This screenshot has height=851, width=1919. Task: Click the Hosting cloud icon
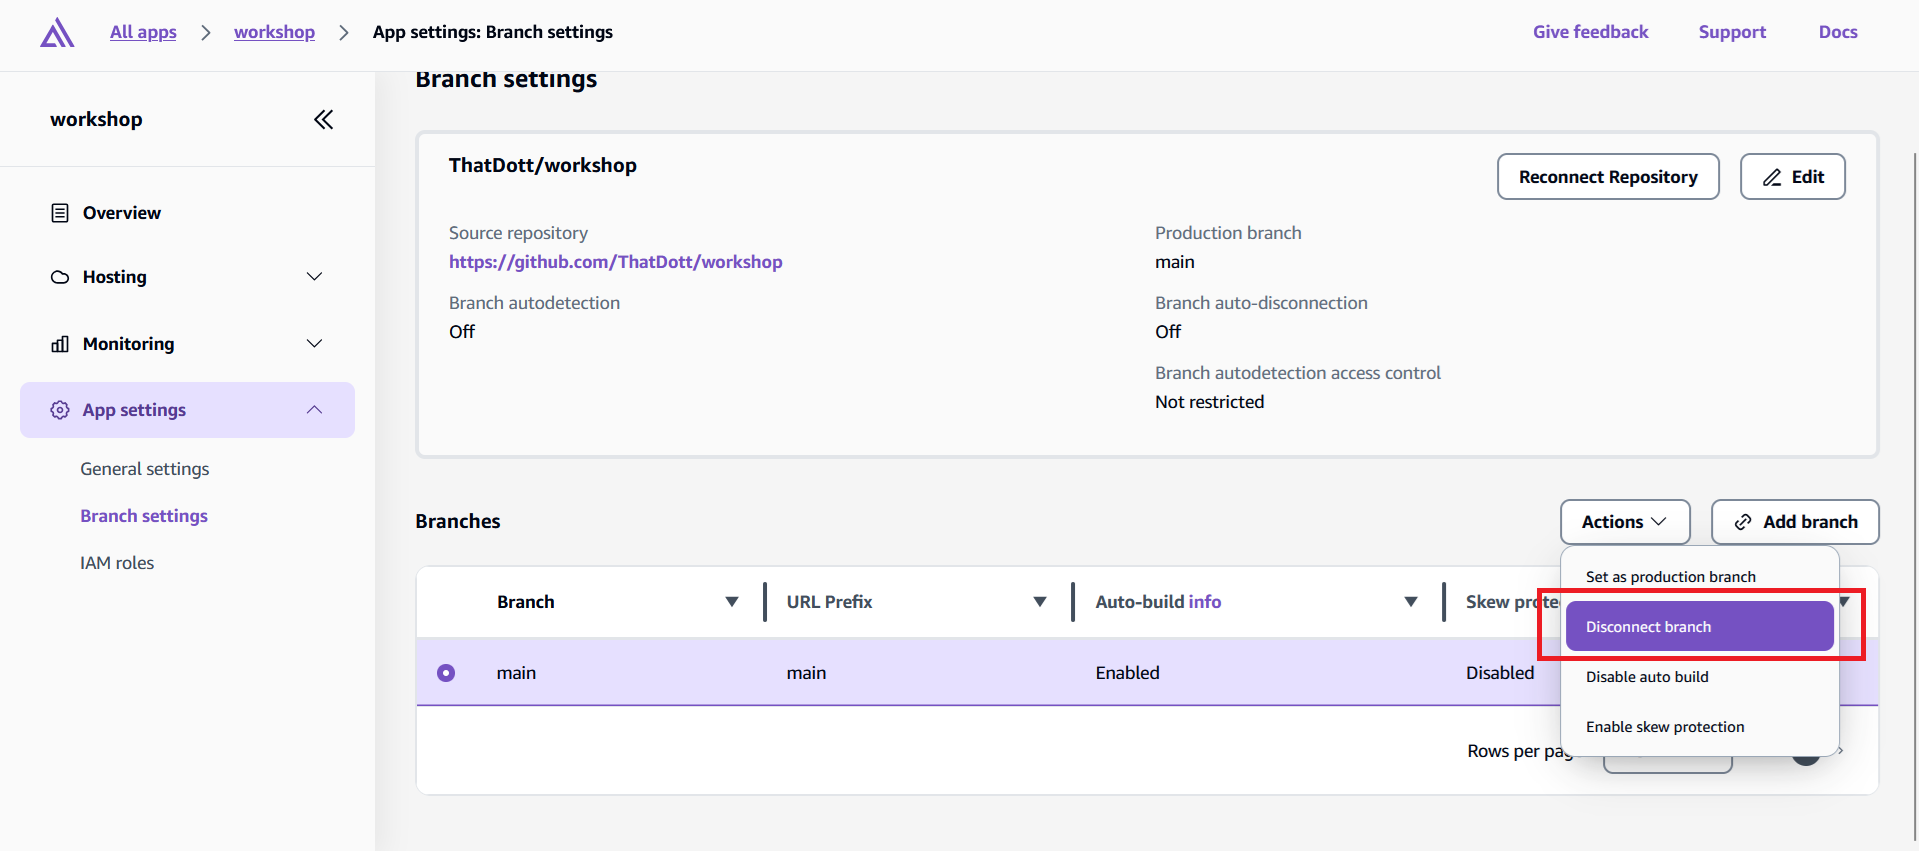pyautogui.click(x=60, y=277)
